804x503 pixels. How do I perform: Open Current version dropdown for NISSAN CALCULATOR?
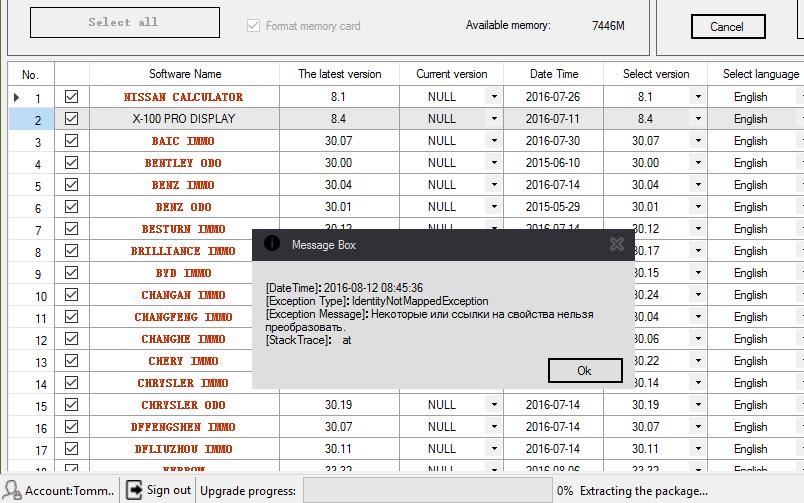pyautogui.click(x=494, y=96)
